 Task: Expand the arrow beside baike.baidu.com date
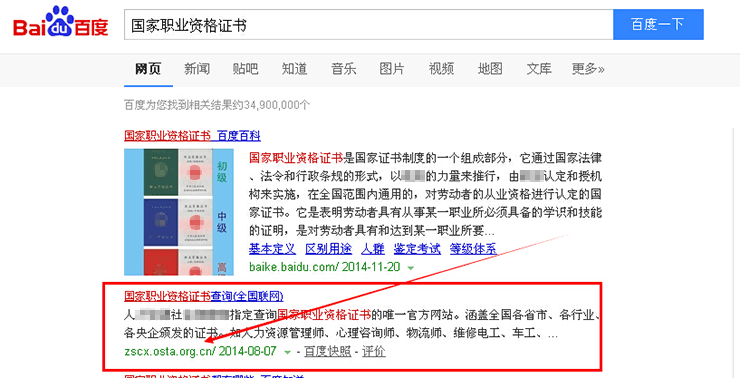pos(411,268)
